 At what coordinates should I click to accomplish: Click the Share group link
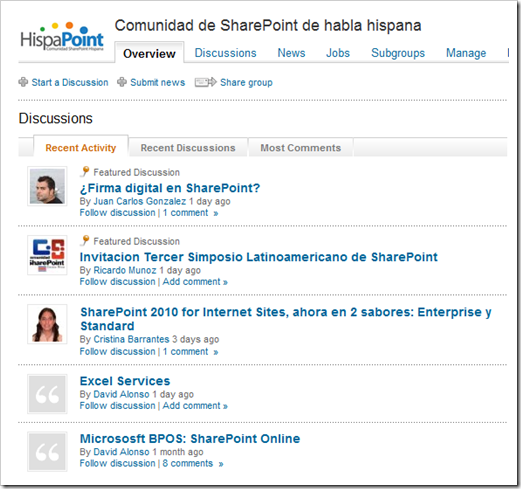click(246, 82)
